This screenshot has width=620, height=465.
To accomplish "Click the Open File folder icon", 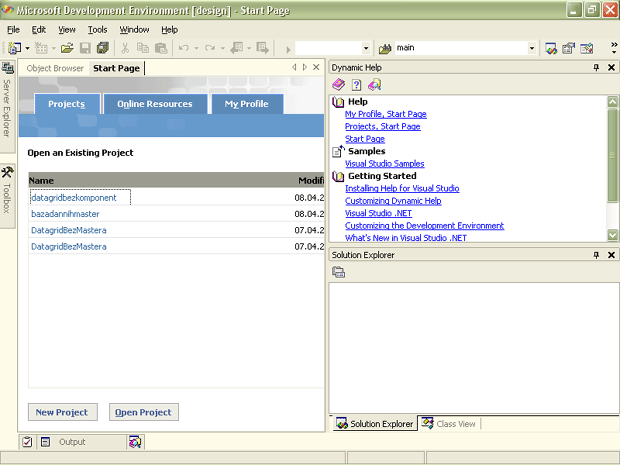I will (x=67, y=48).
